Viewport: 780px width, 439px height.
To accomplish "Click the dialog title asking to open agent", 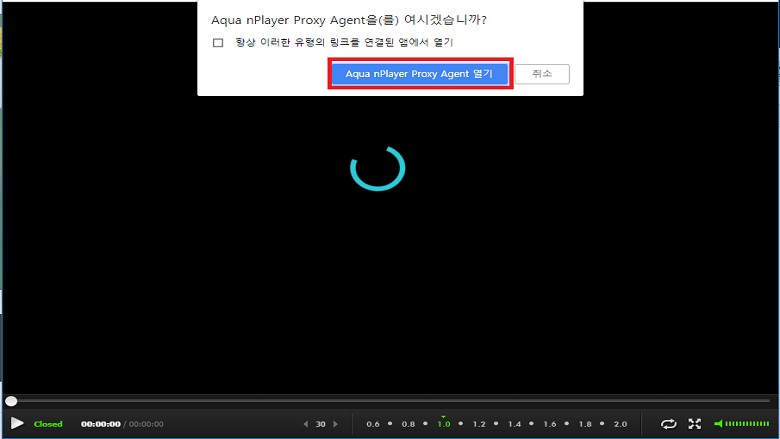I will (349, 20).
